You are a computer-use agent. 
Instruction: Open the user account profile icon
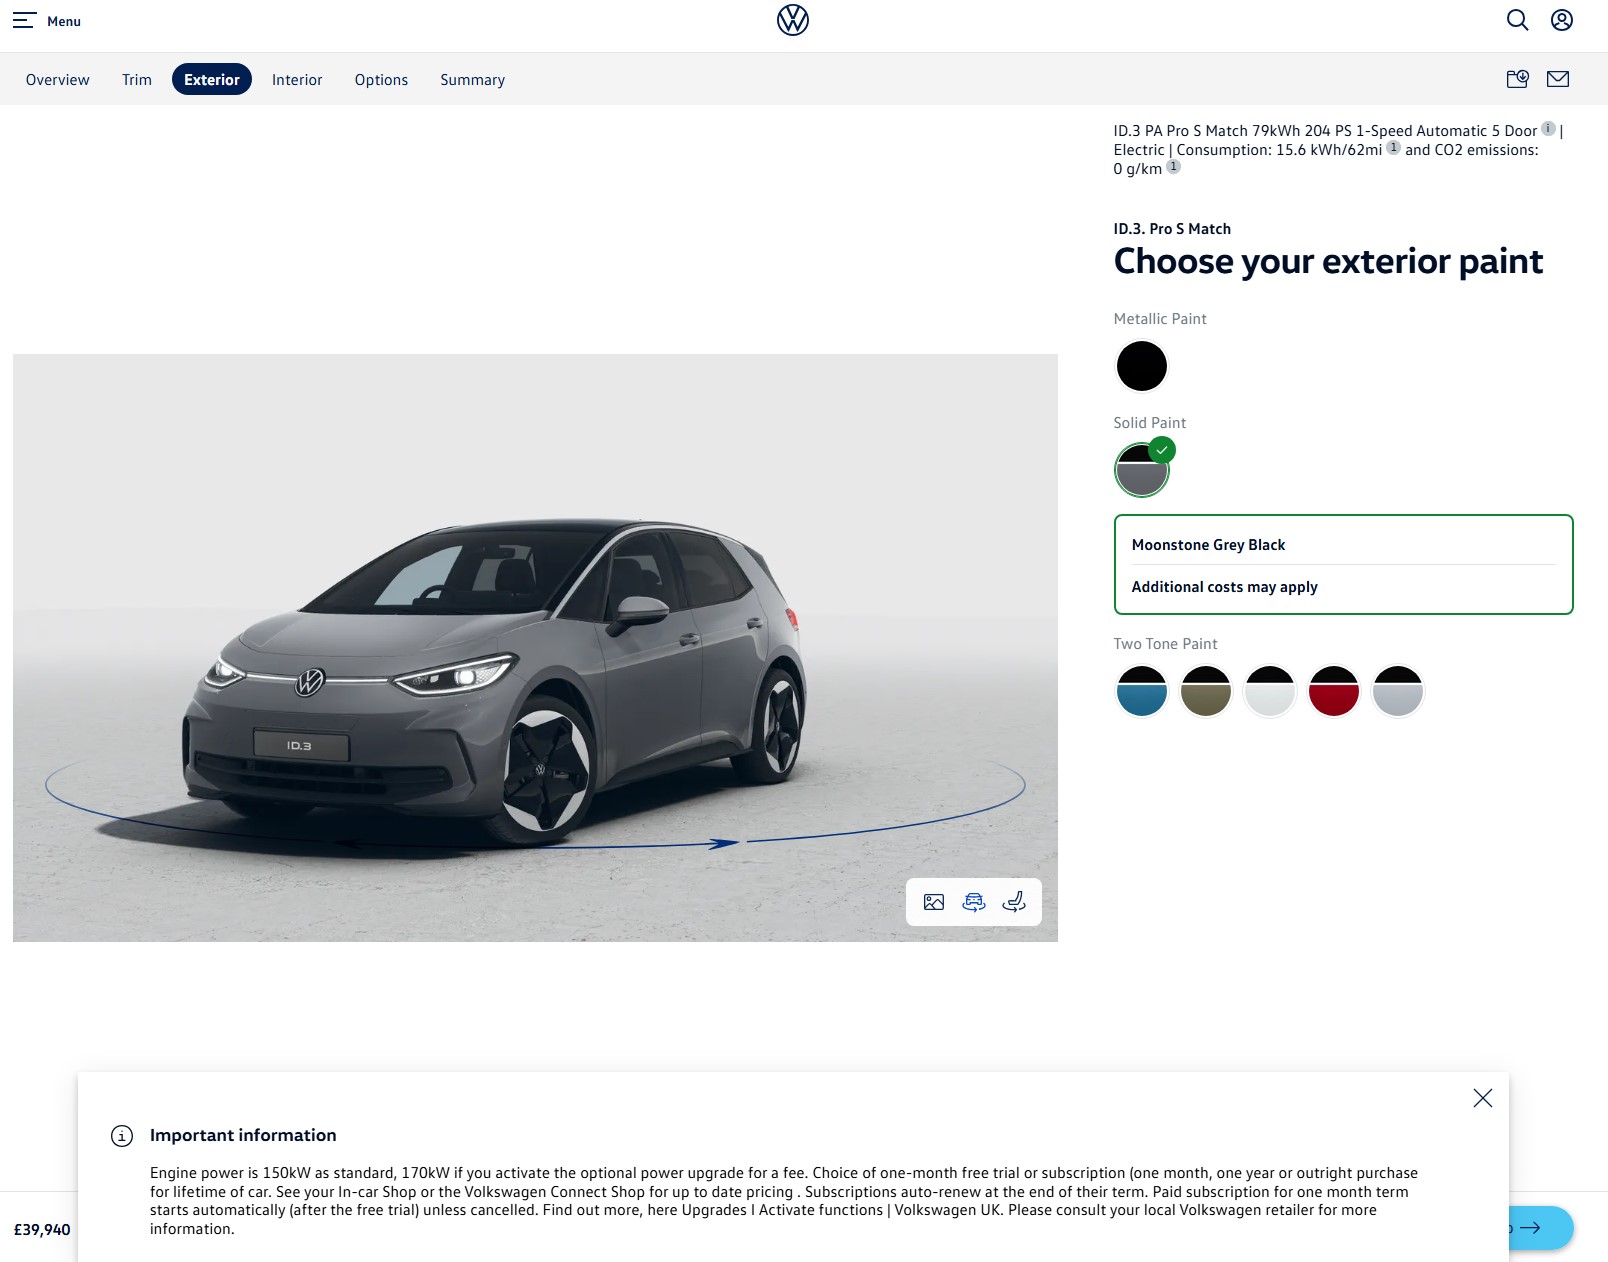(x=1562, y=20)
